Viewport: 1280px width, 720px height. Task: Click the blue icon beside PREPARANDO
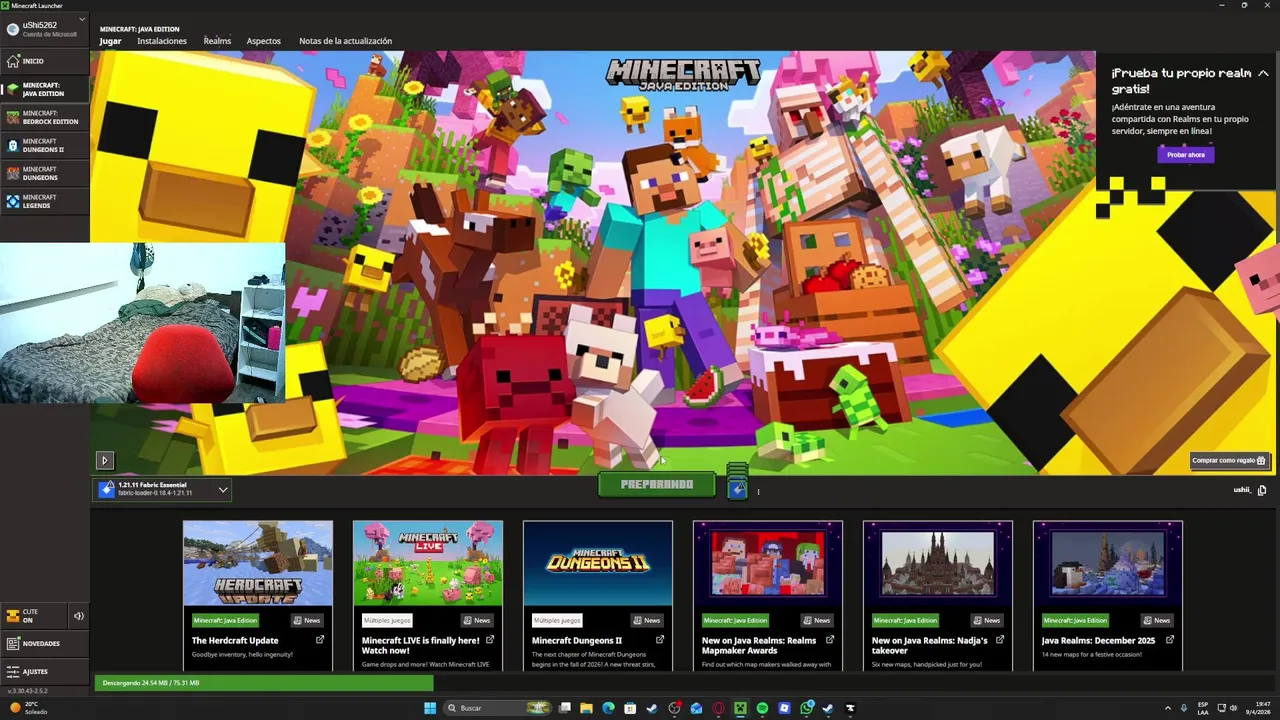[737, 489]
